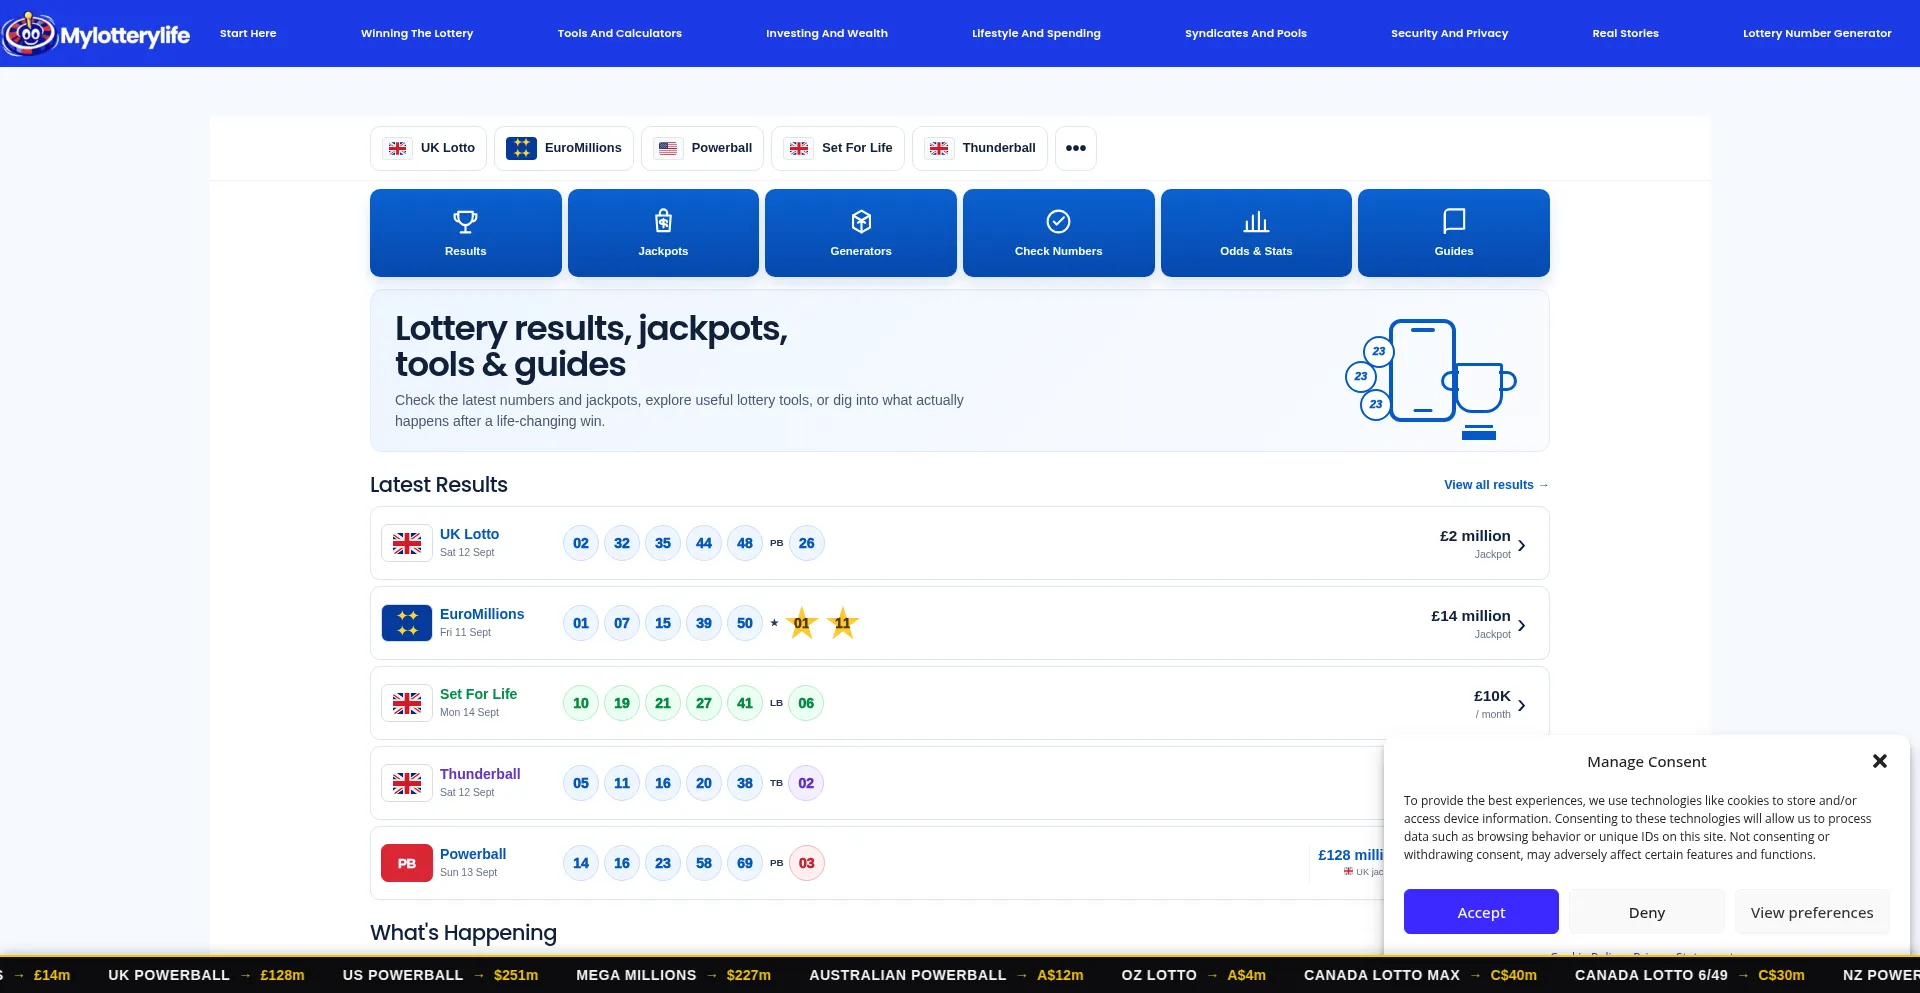
Task: Click the UK flag icon in Set For Life row
Action: 407,703
